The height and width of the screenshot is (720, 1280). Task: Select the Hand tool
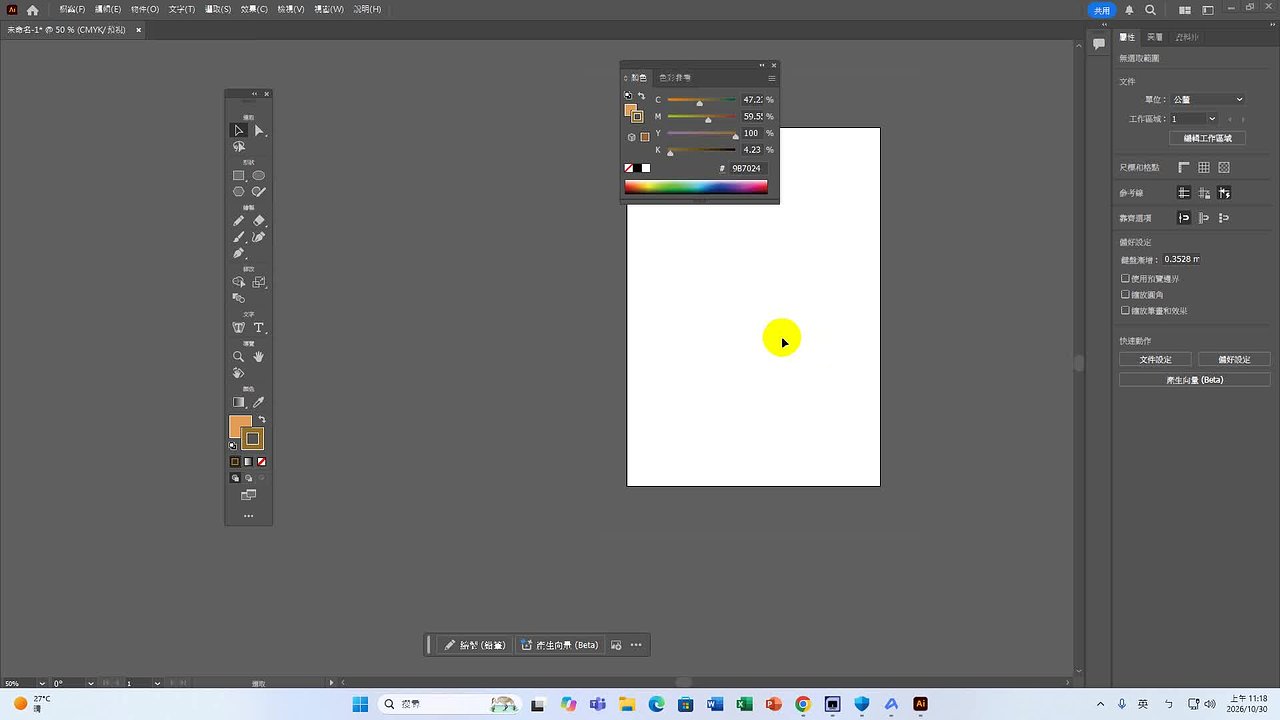coord(259,357)
